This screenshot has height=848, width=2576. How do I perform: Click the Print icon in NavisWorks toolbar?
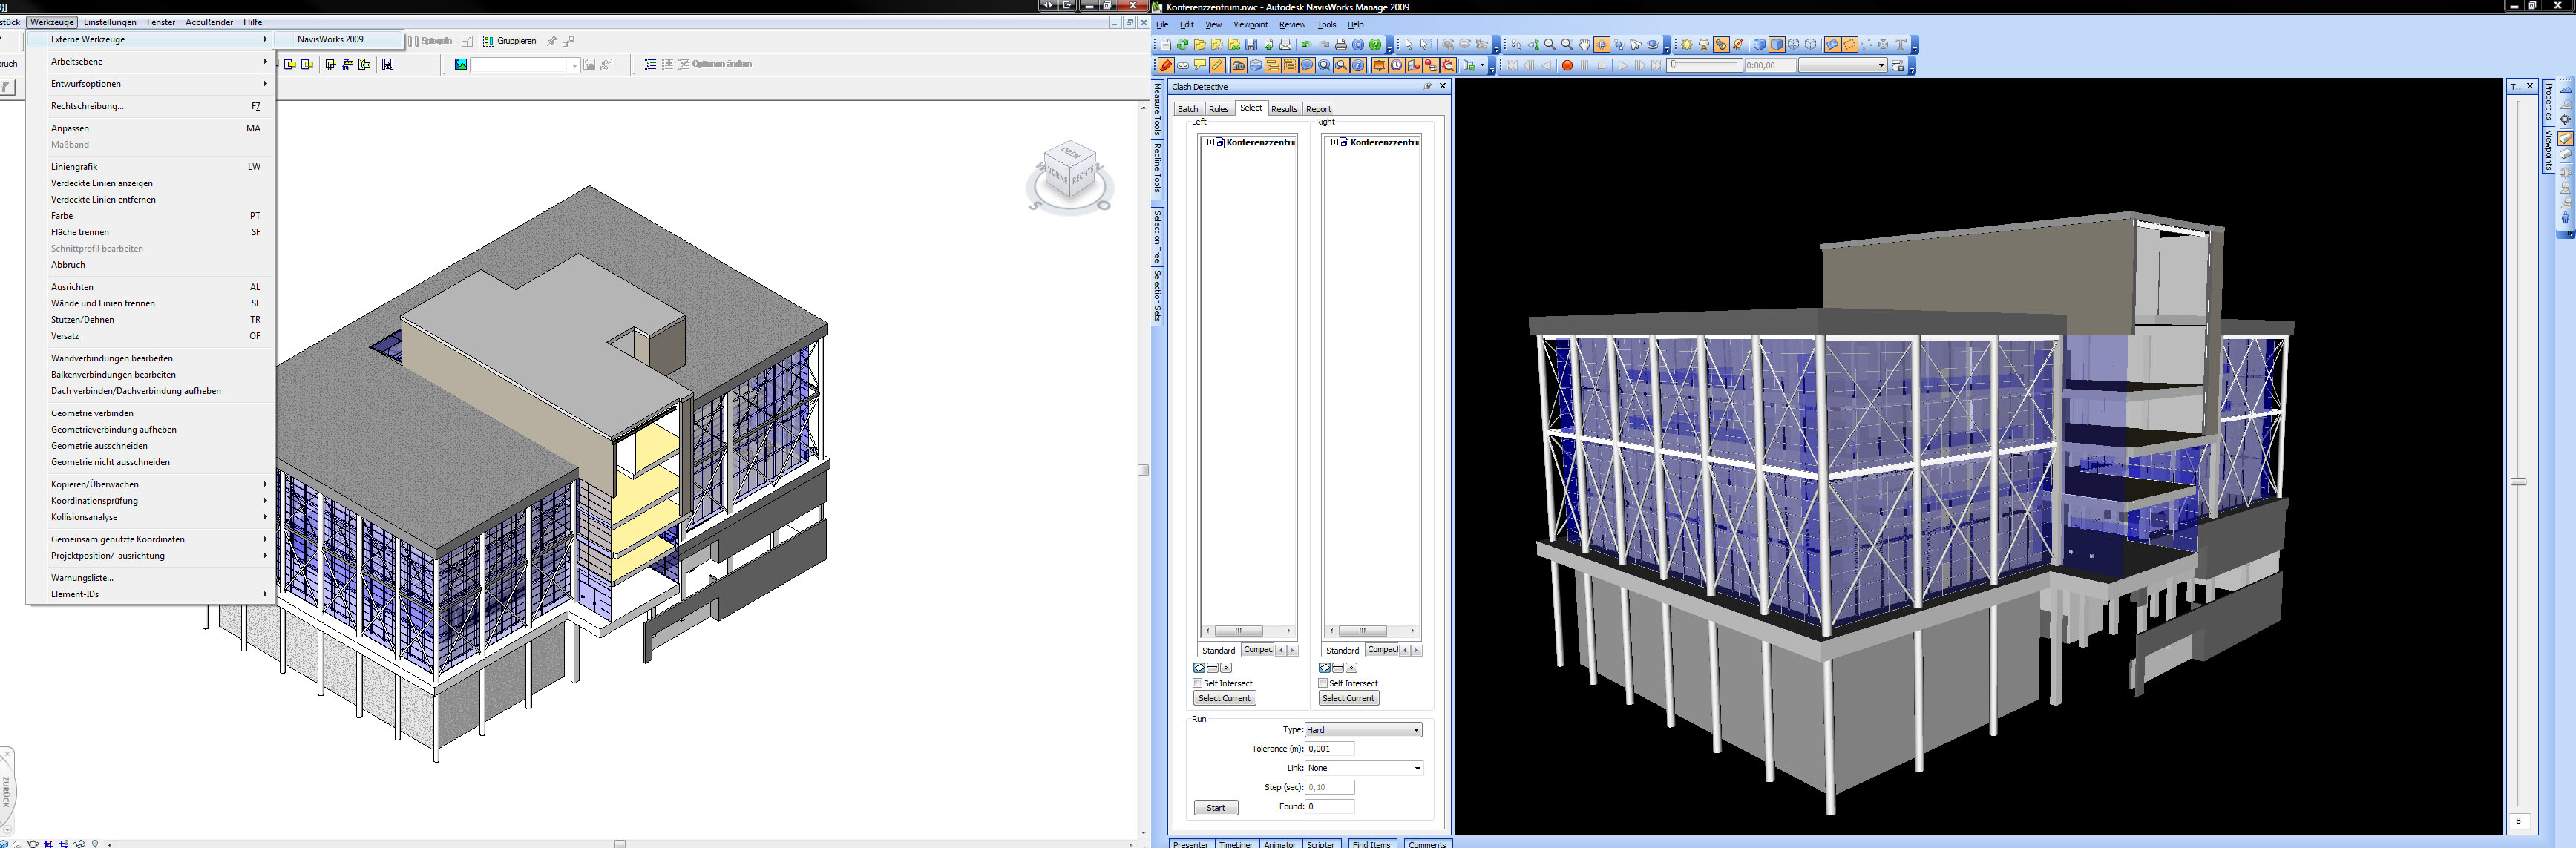coord(1341,45)
